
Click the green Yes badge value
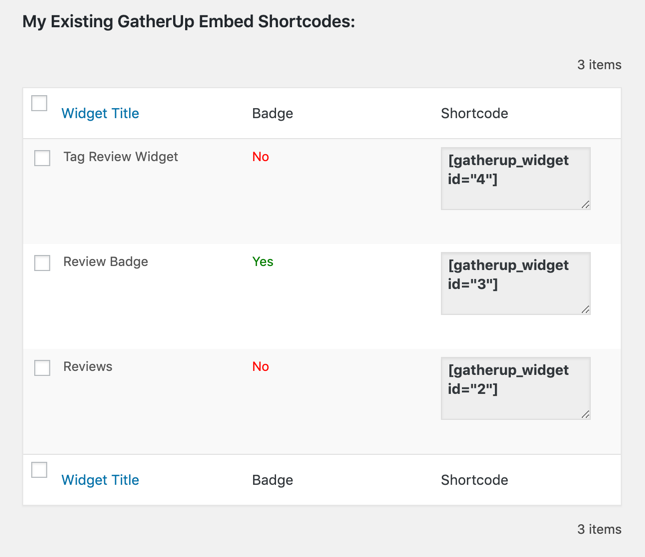click(x=262, y=262)
